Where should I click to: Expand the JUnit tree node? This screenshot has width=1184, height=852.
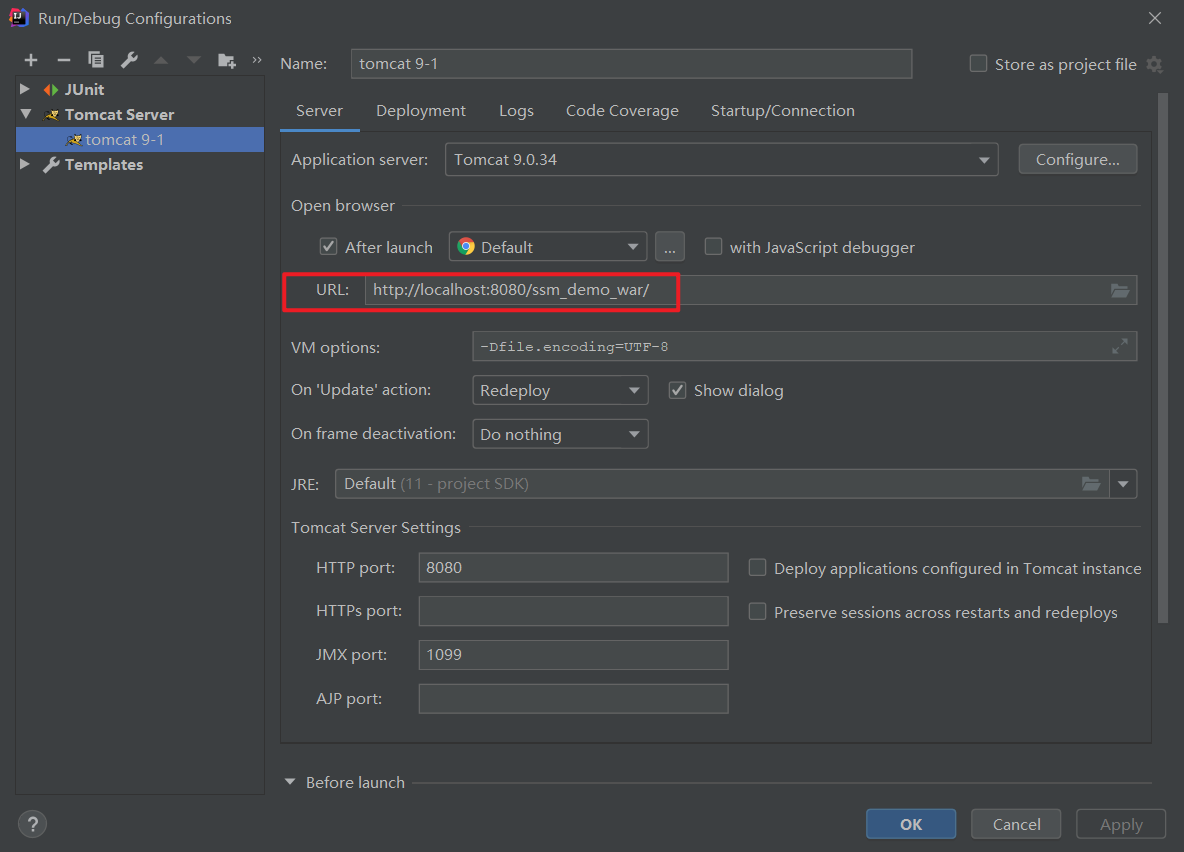[x=25, y=89]
